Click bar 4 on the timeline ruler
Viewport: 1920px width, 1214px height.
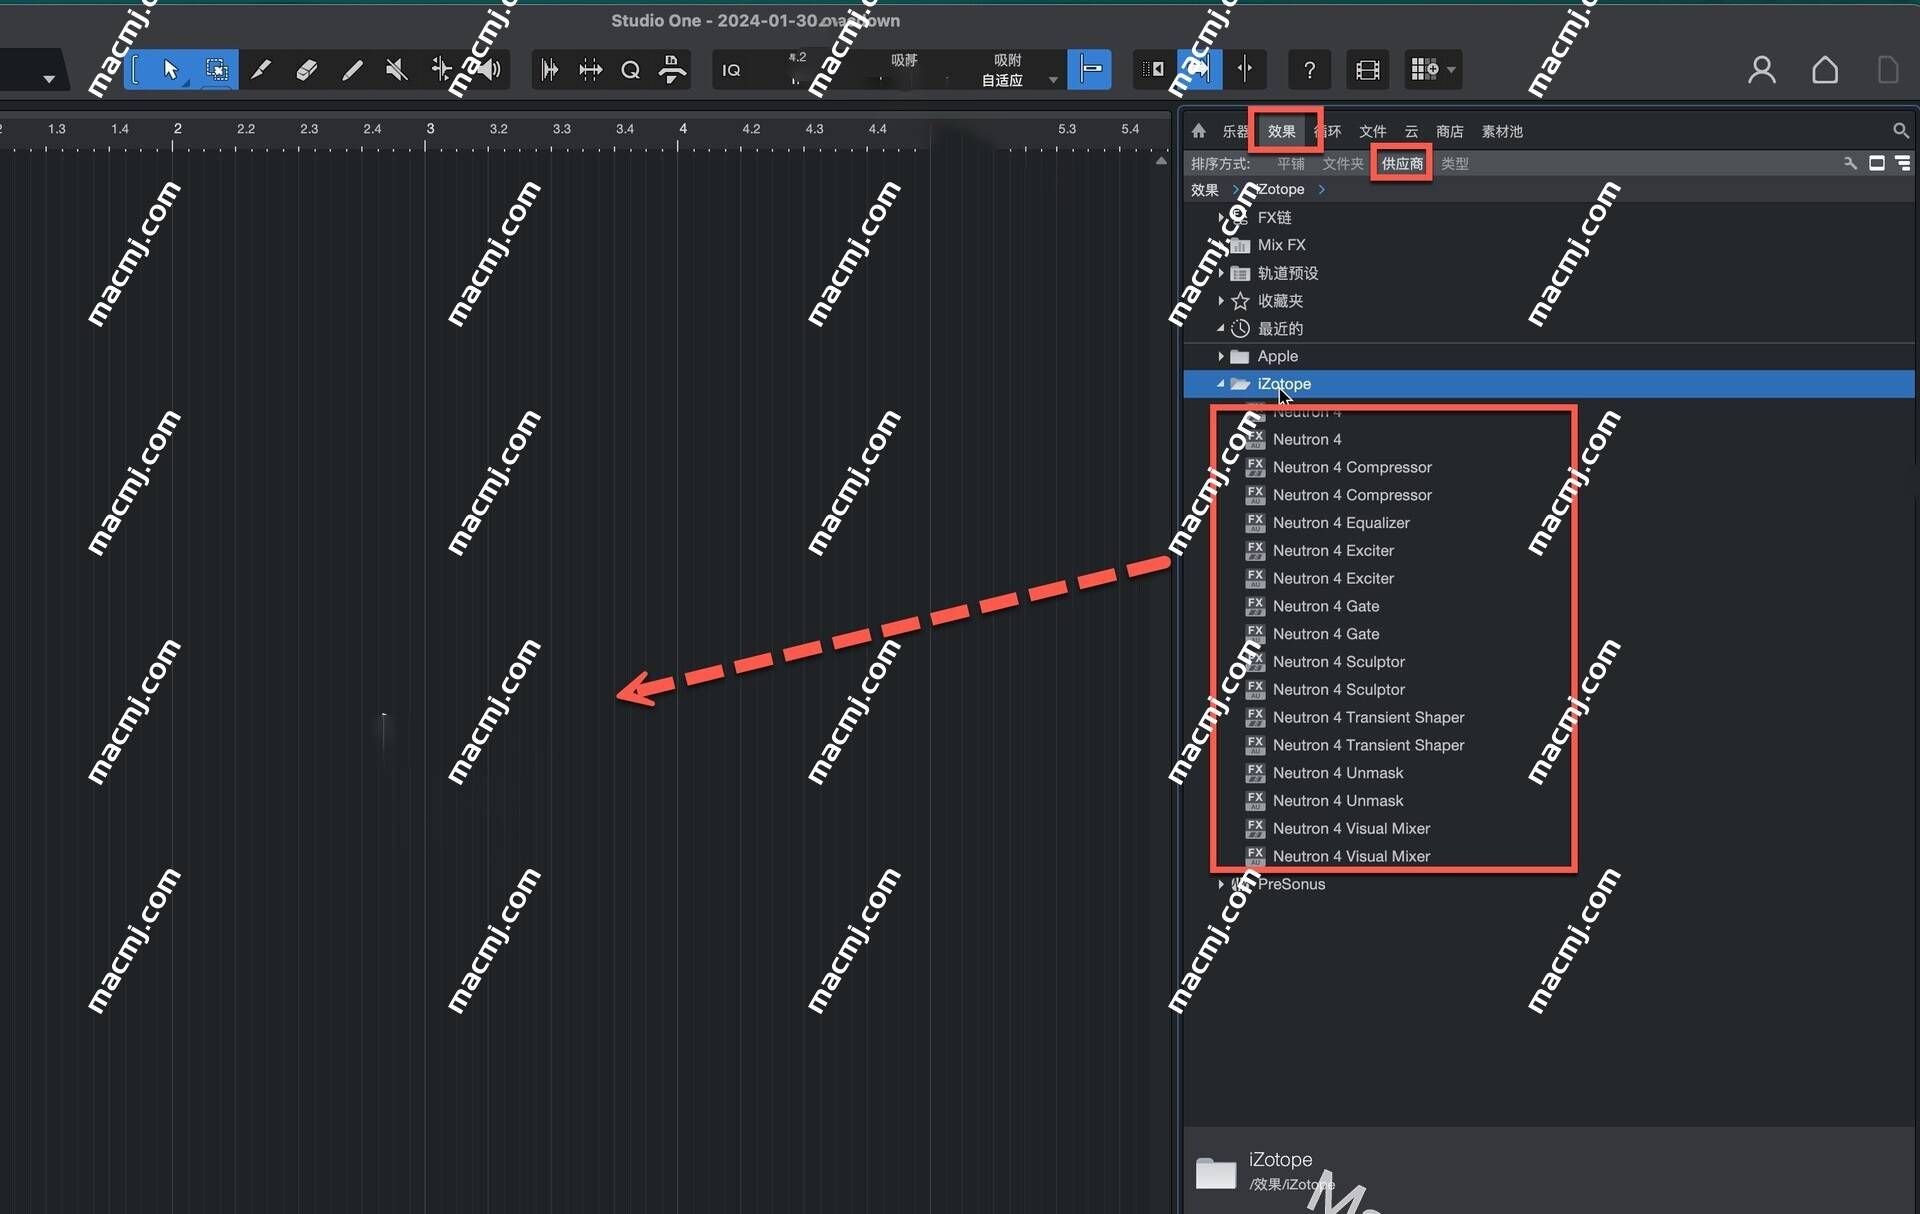[682, 129]
